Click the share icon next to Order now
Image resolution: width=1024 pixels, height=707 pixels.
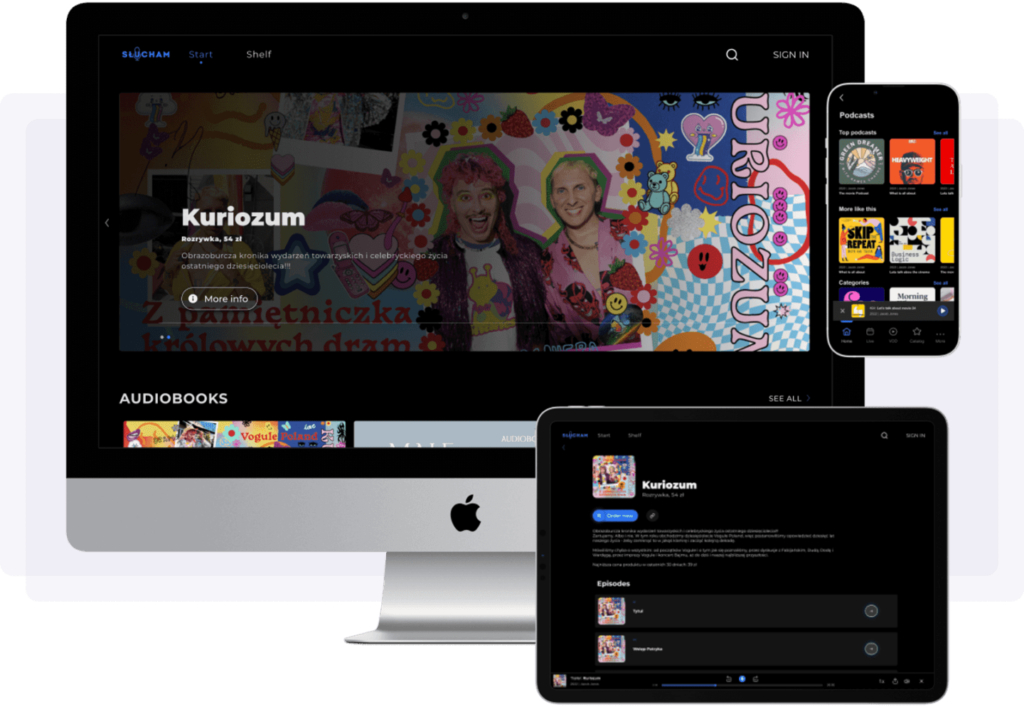click(x=652, y=515)
